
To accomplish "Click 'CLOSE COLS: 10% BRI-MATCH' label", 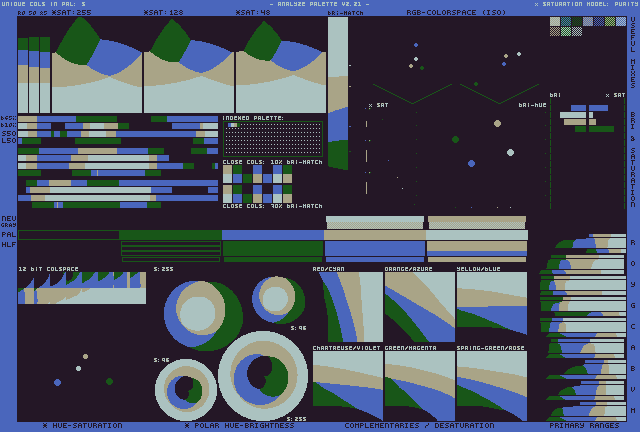I will pos(272,162).
